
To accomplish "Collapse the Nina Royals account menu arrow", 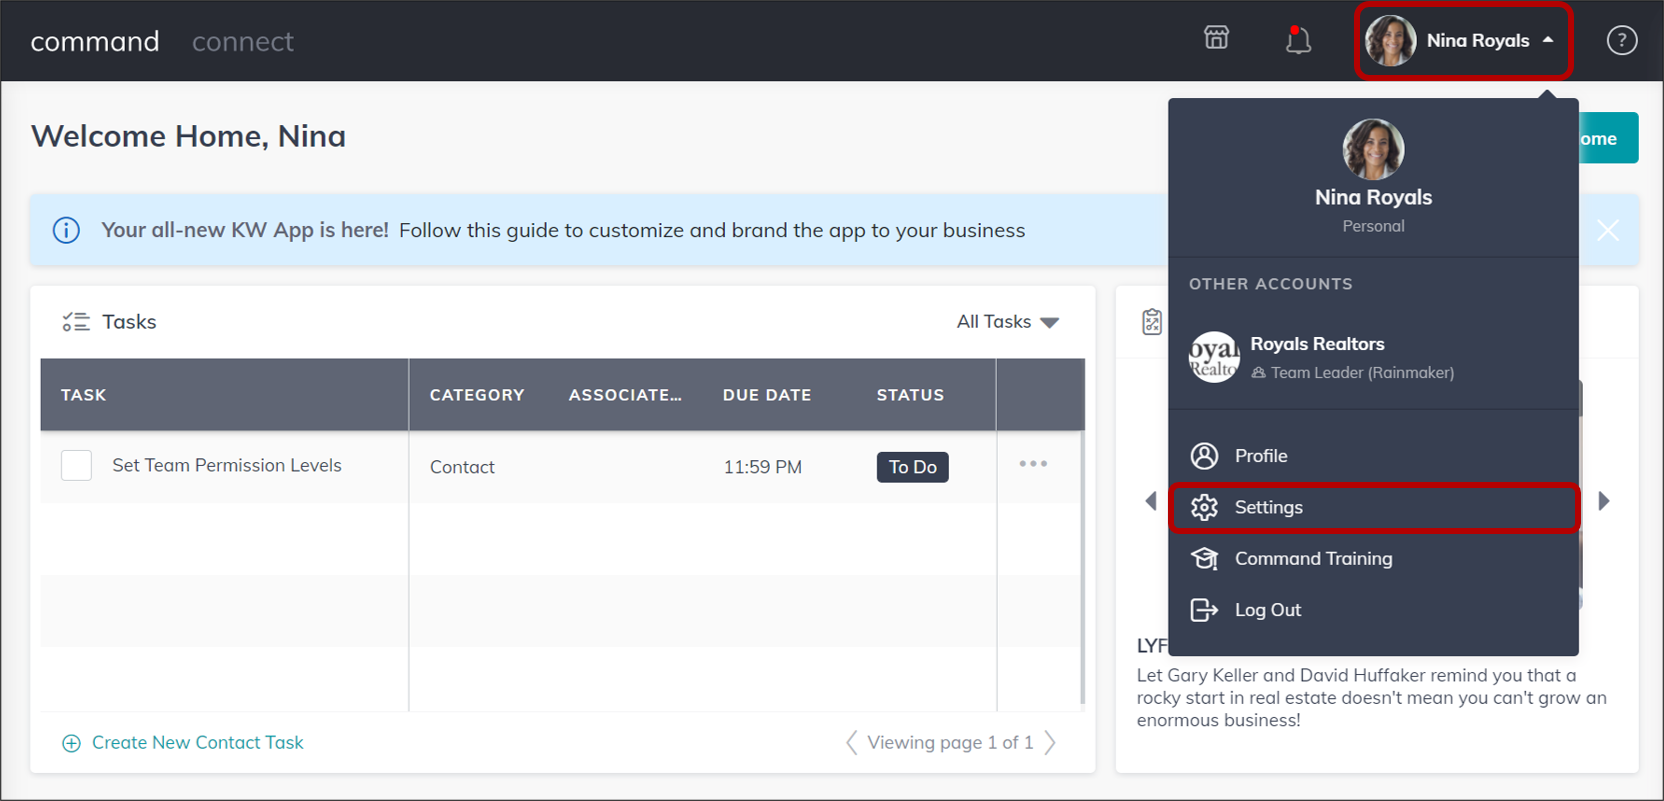I will pos(1548,40).
